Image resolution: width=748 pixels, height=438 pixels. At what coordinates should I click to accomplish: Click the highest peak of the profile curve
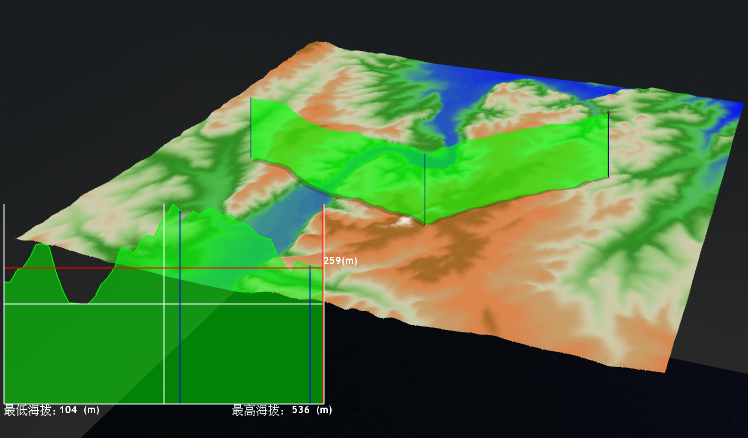tap(174, 207)
